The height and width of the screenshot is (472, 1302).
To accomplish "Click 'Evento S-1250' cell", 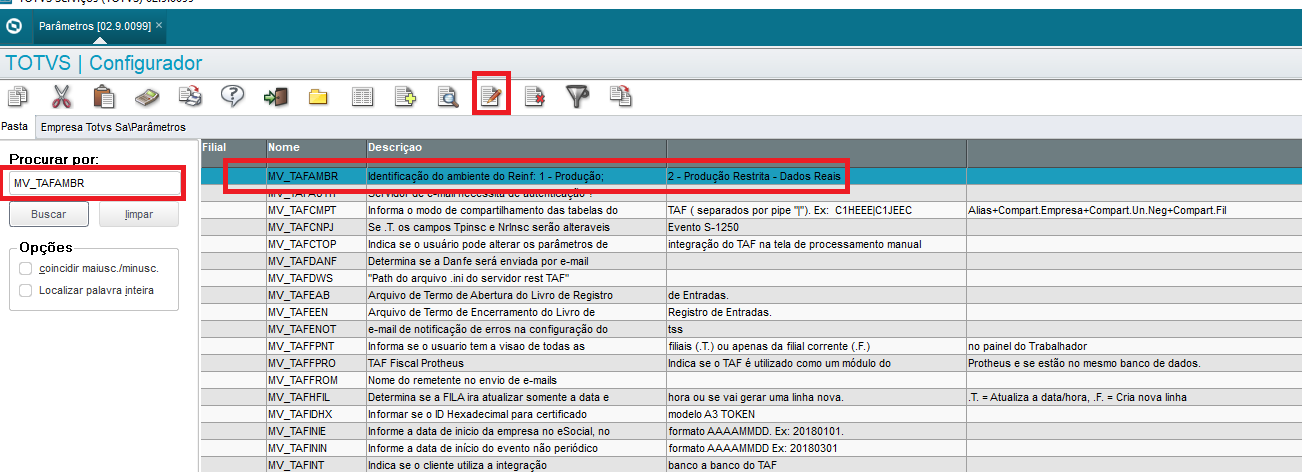I will tap(816, 227).
